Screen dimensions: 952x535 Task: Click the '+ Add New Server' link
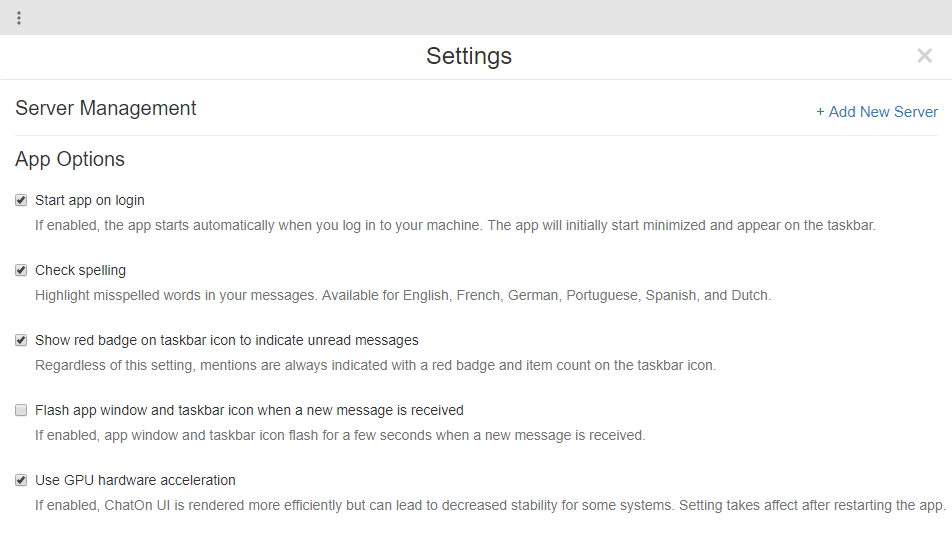point(877,112)
